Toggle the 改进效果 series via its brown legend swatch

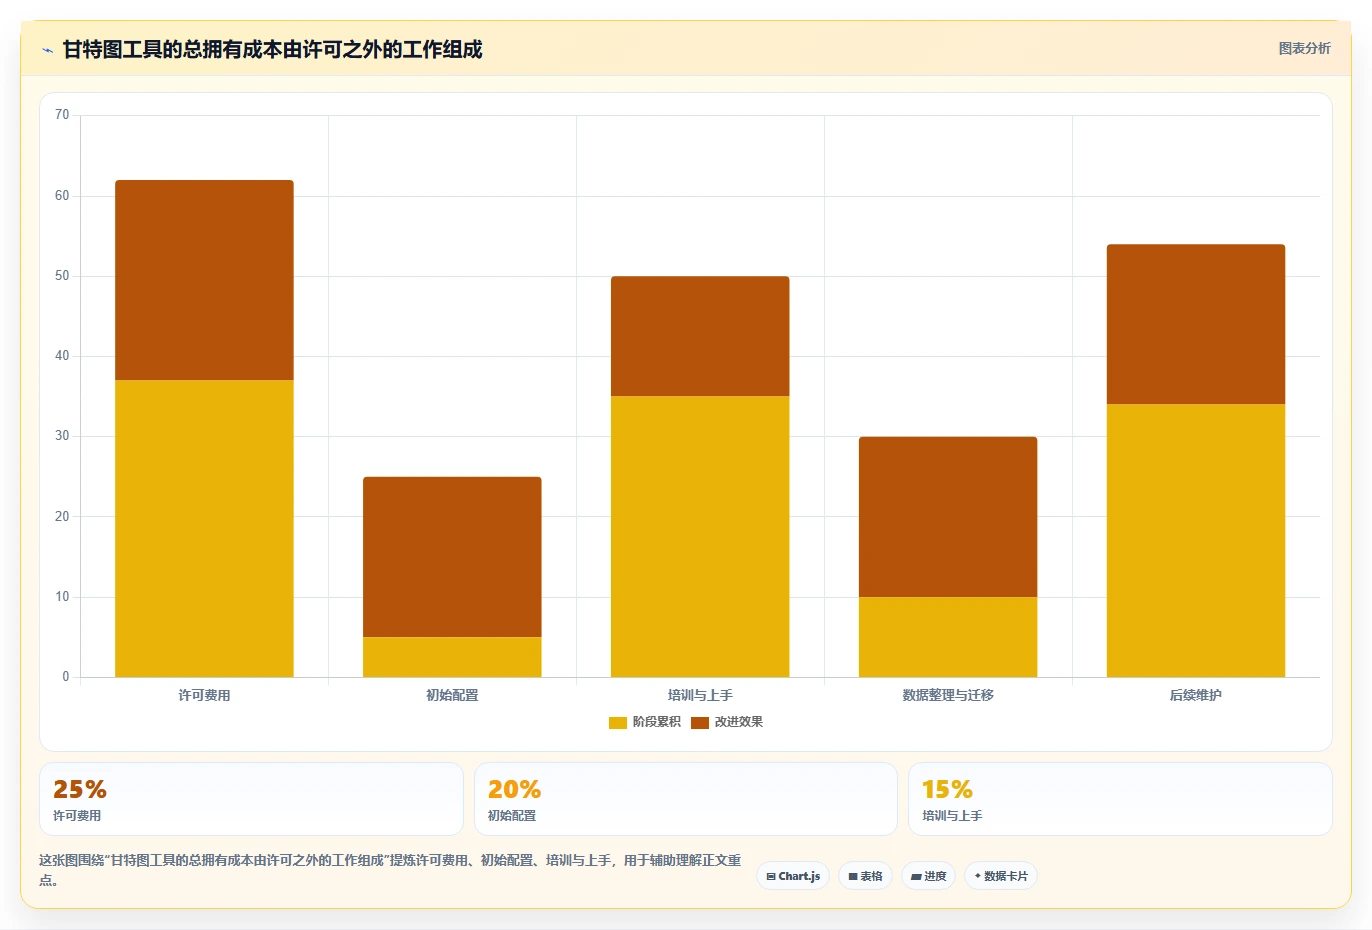click(x=700, y=722)
